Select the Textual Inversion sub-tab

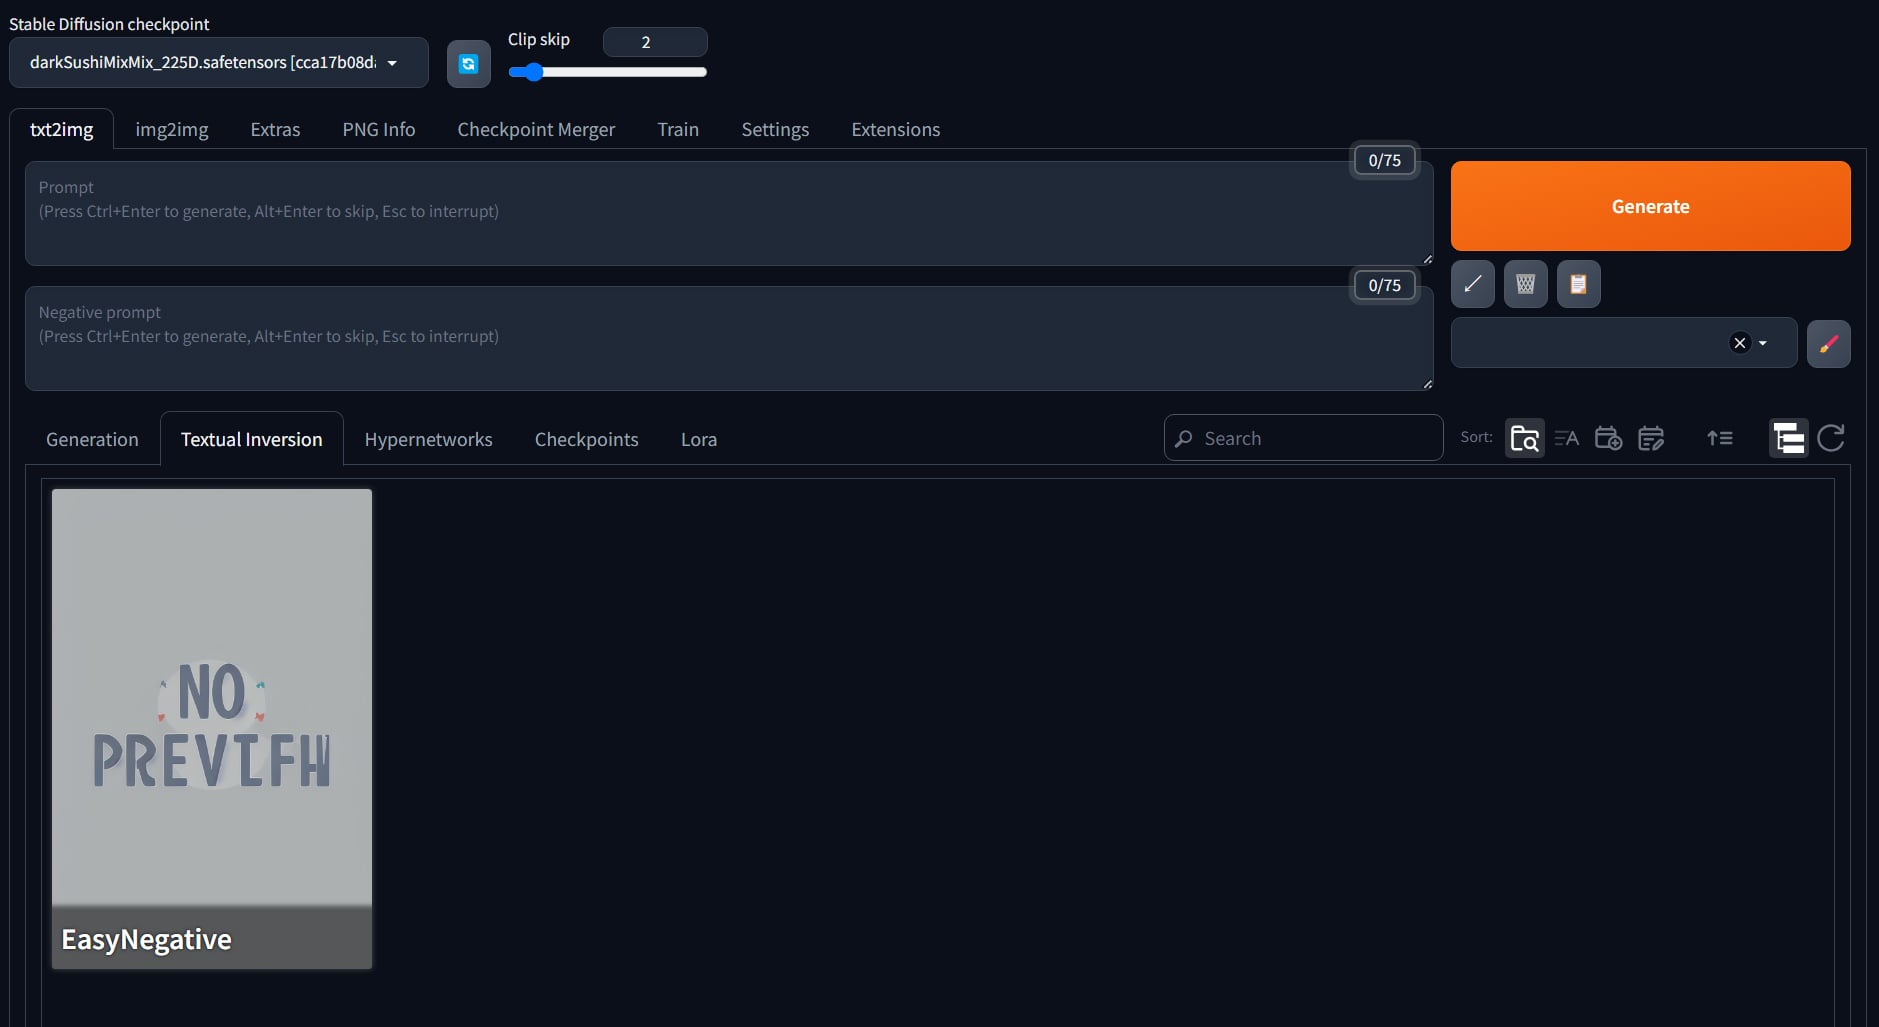[x=252, y=439]
